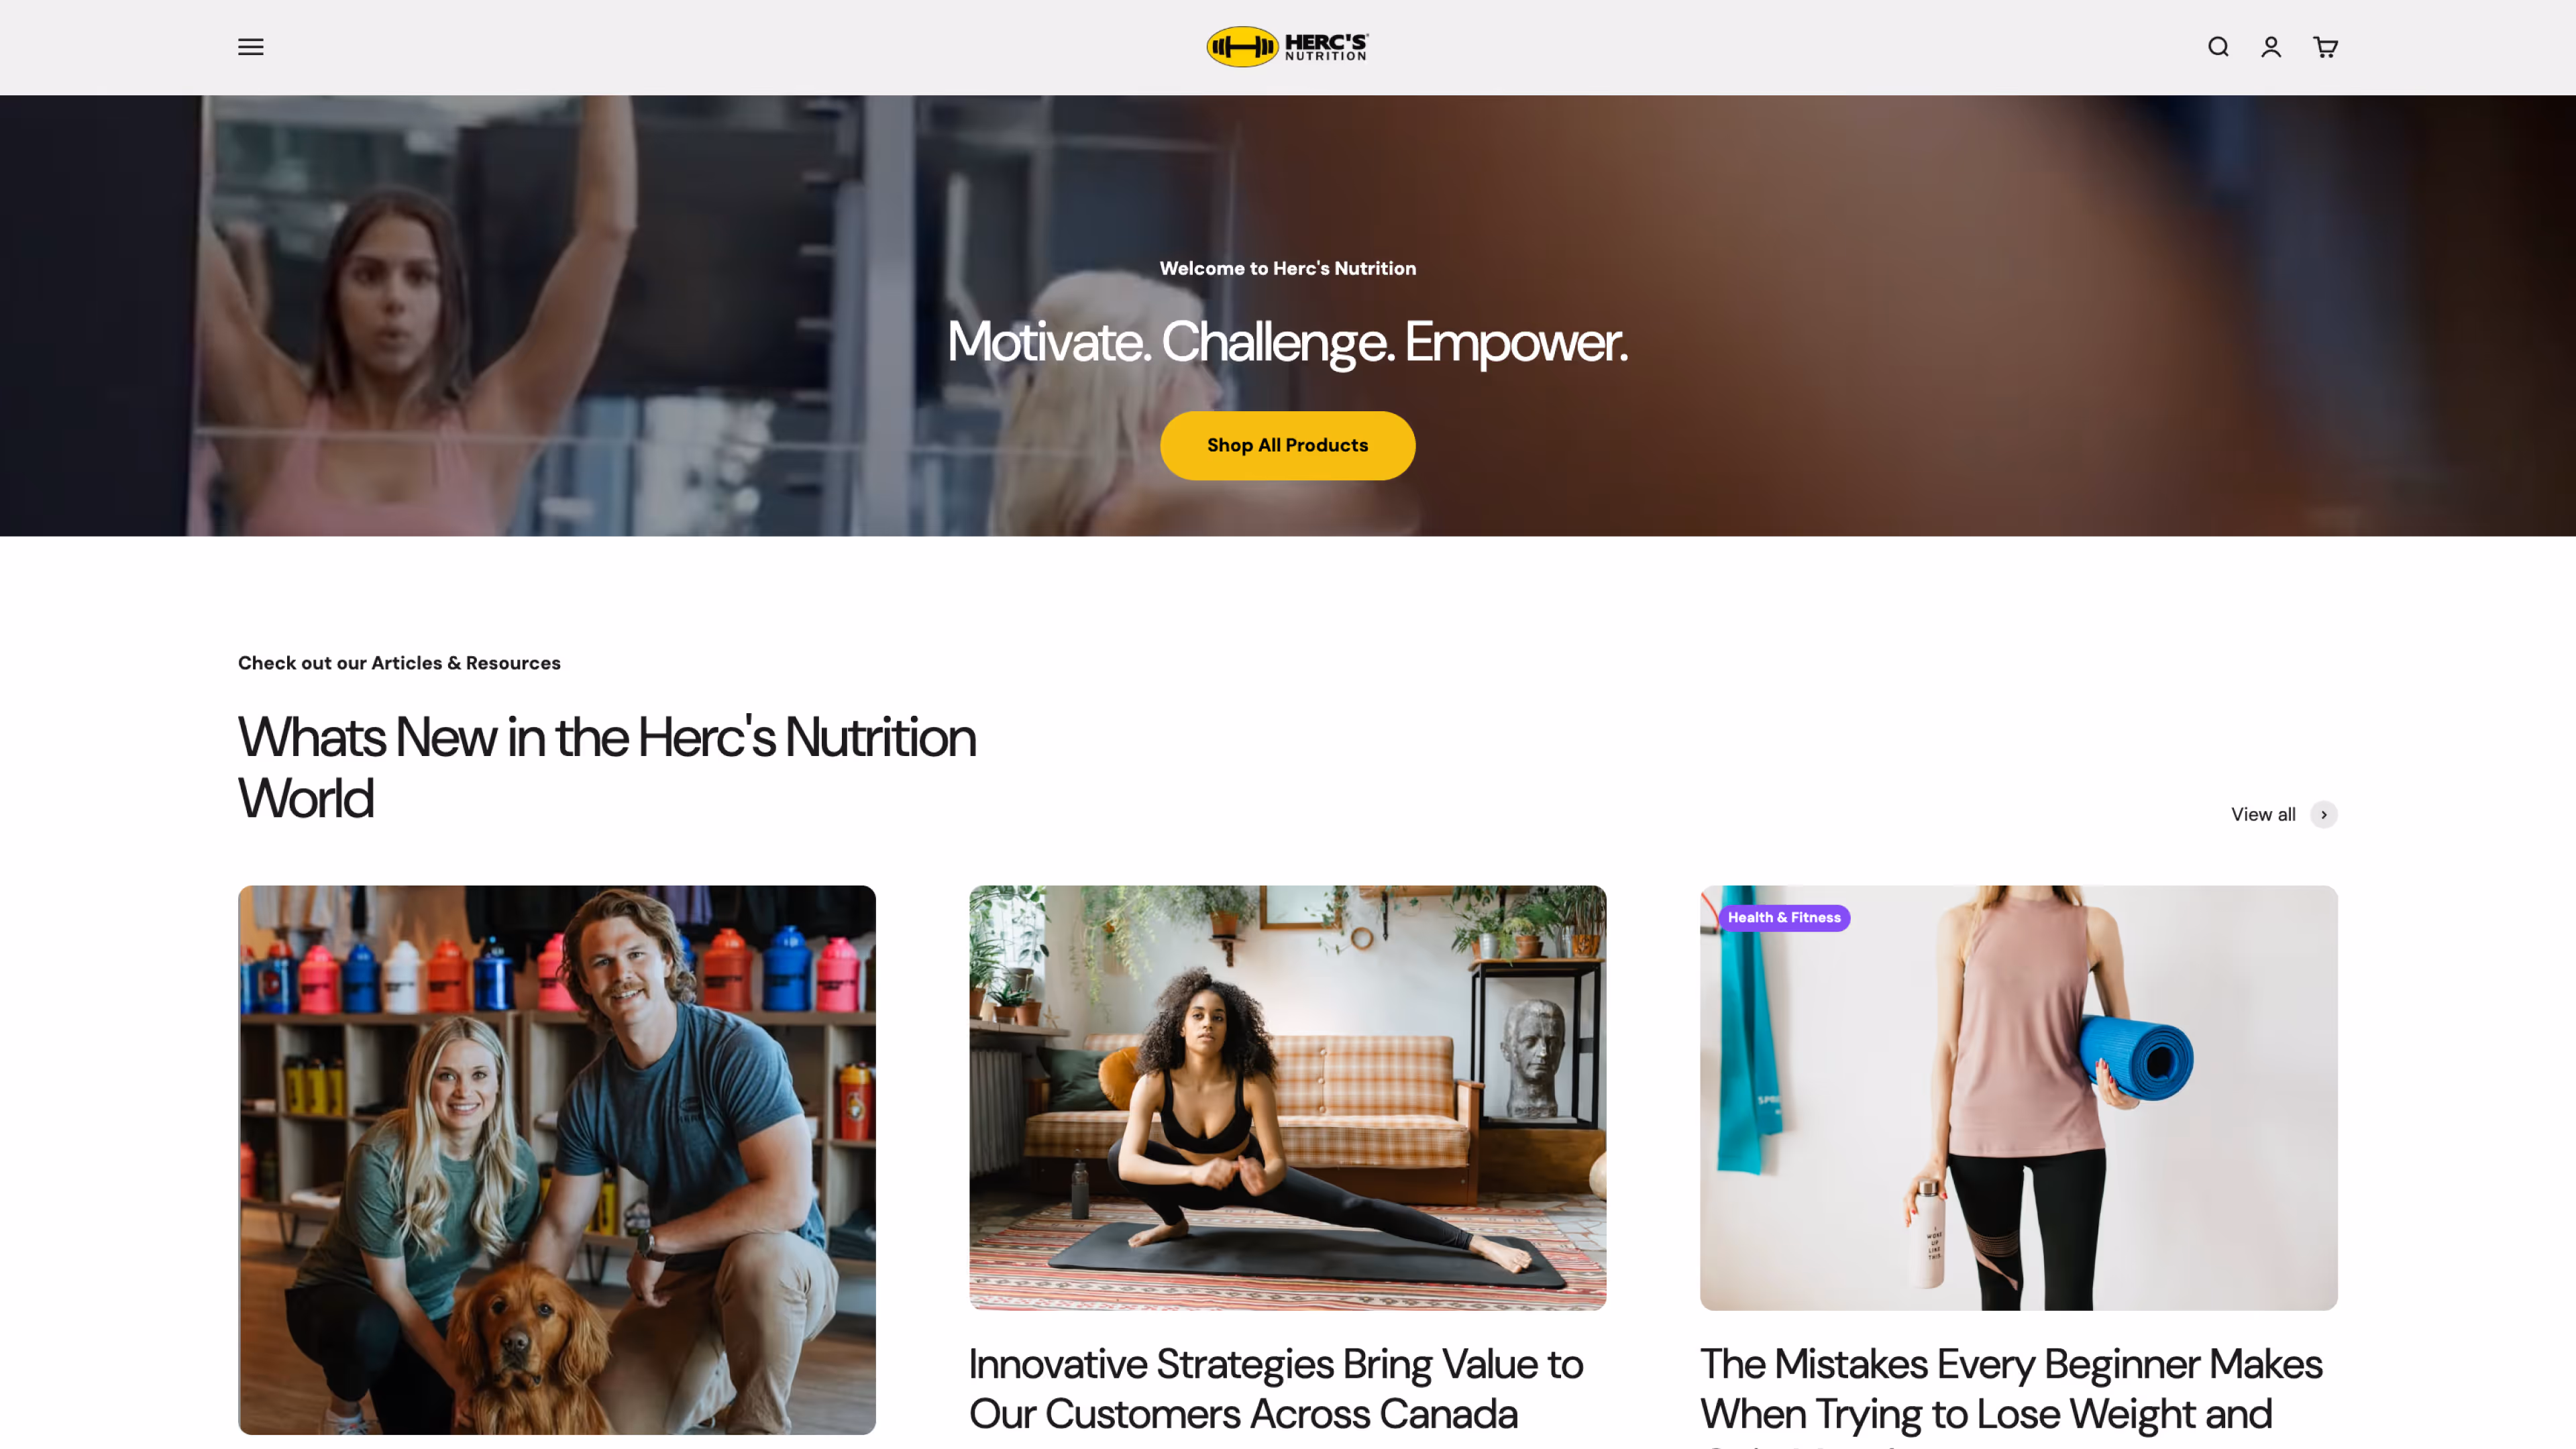Click the Motivate. Challenge. Empower. hero heading

click(1287, 342)
